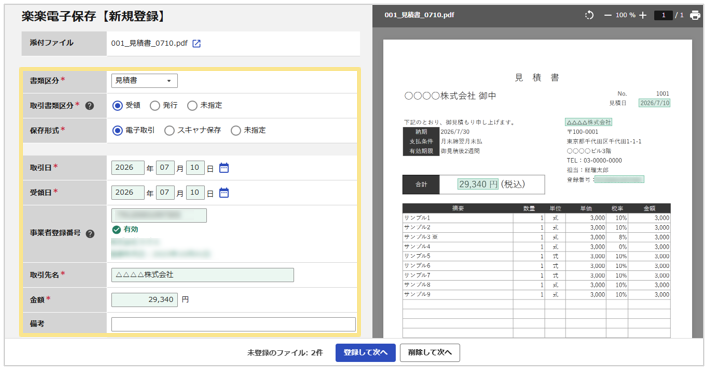Click highlighted total 29,340 円 in PDF
This screenshot has width=706, height=371.
478,184
